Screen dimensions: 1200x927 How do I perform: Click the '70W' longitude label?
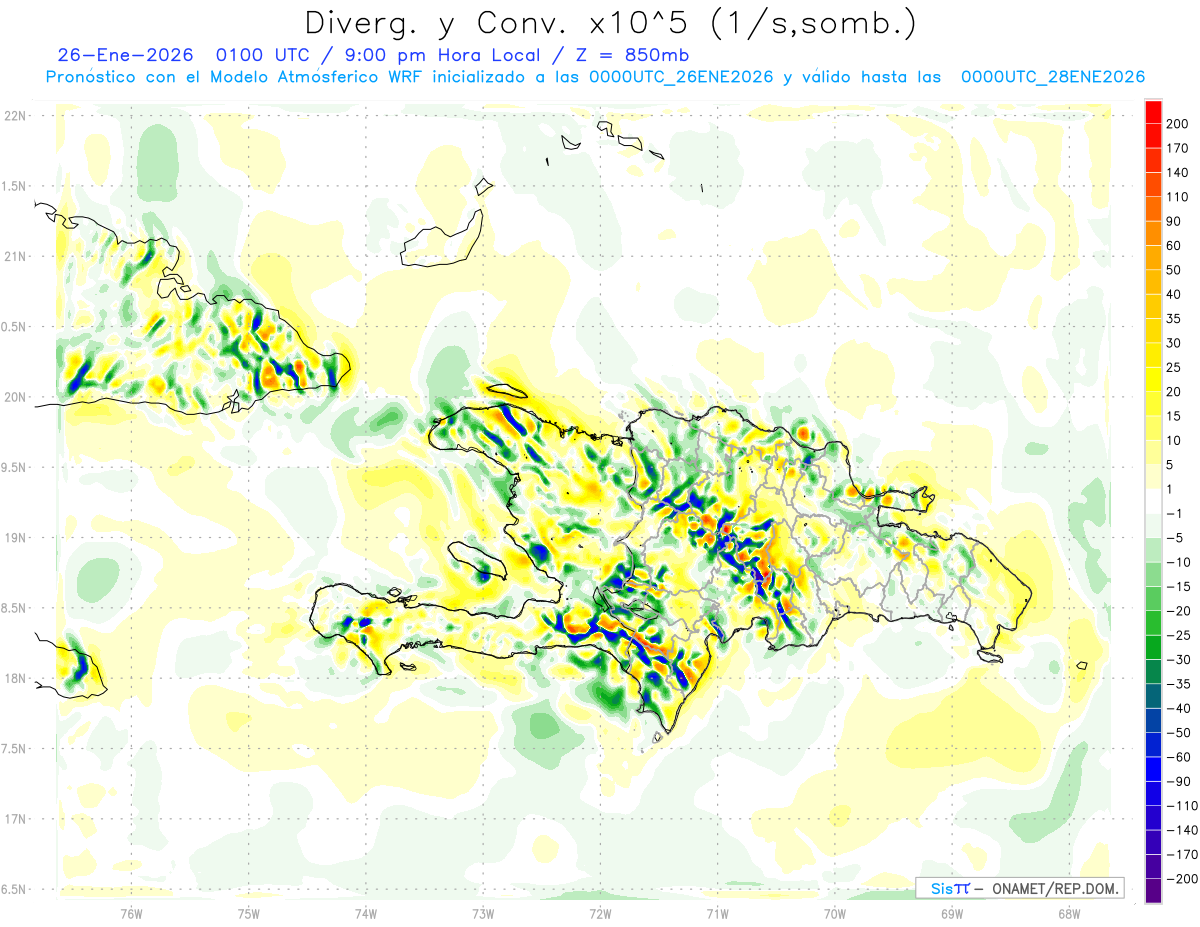[x=835, y=913]
